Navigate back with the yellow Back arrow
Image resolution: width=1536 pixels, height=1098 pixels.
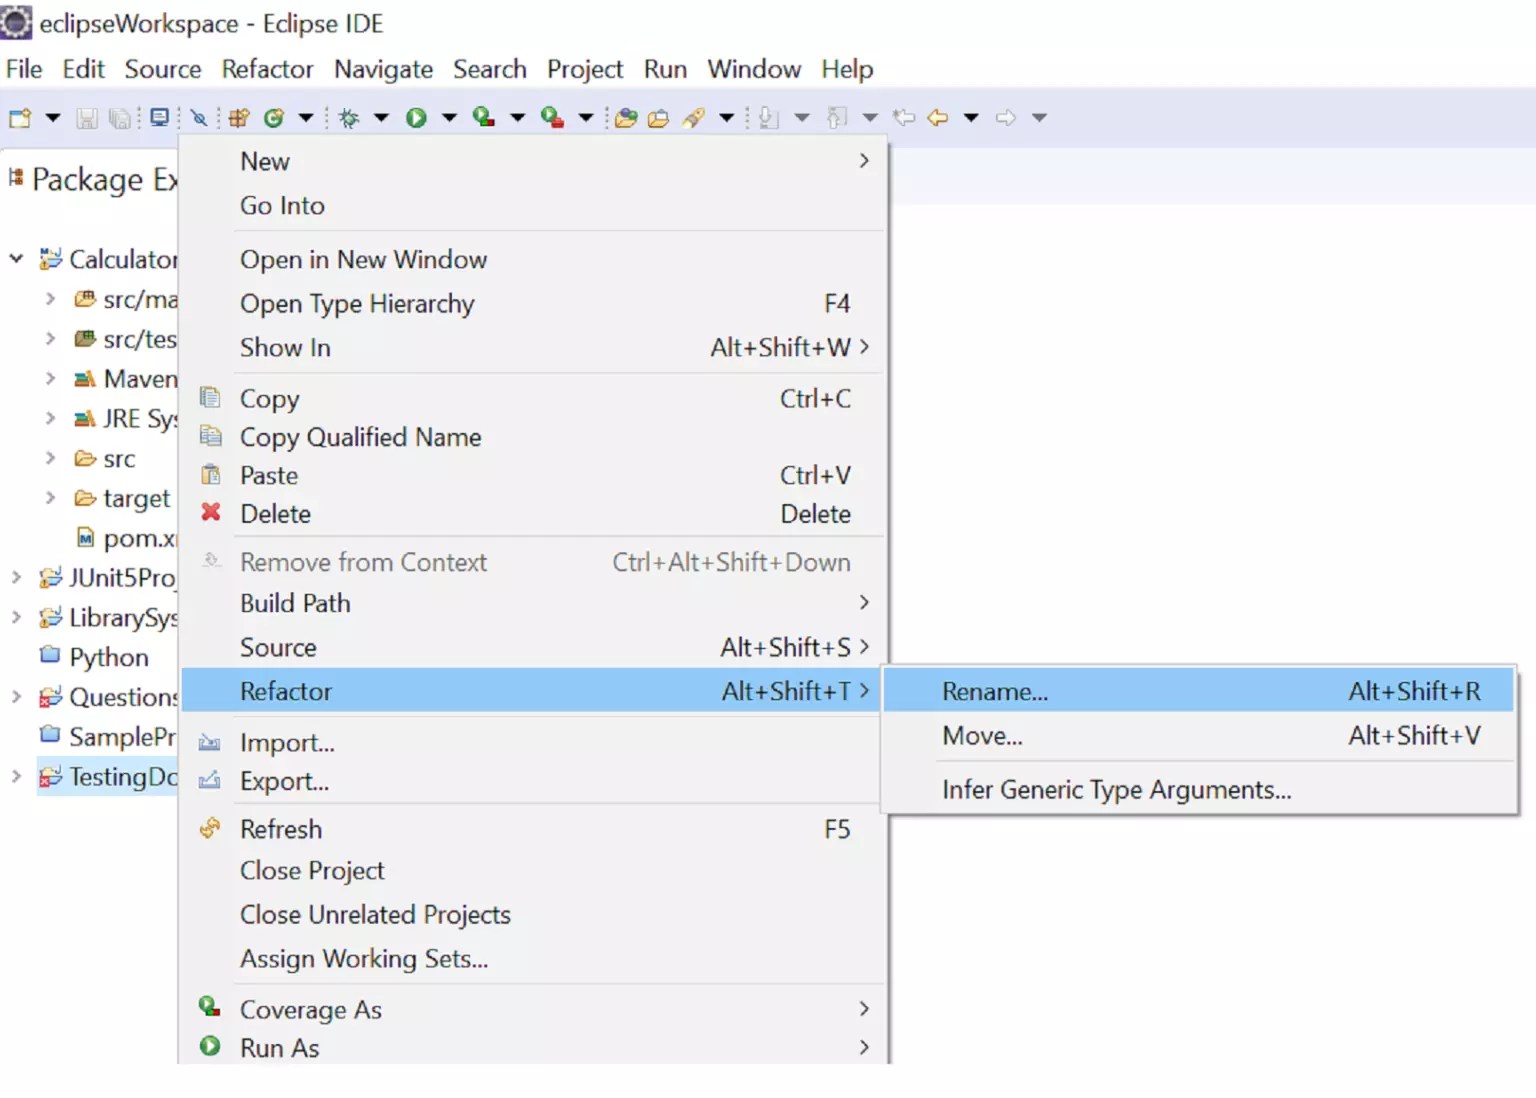pos(937,117)
